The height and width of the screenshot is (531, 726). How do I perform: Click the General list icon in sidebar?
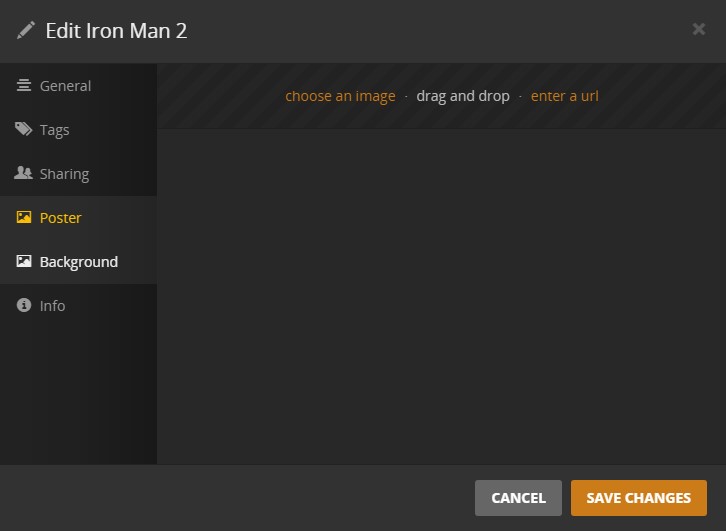click(x=24, y=85)
